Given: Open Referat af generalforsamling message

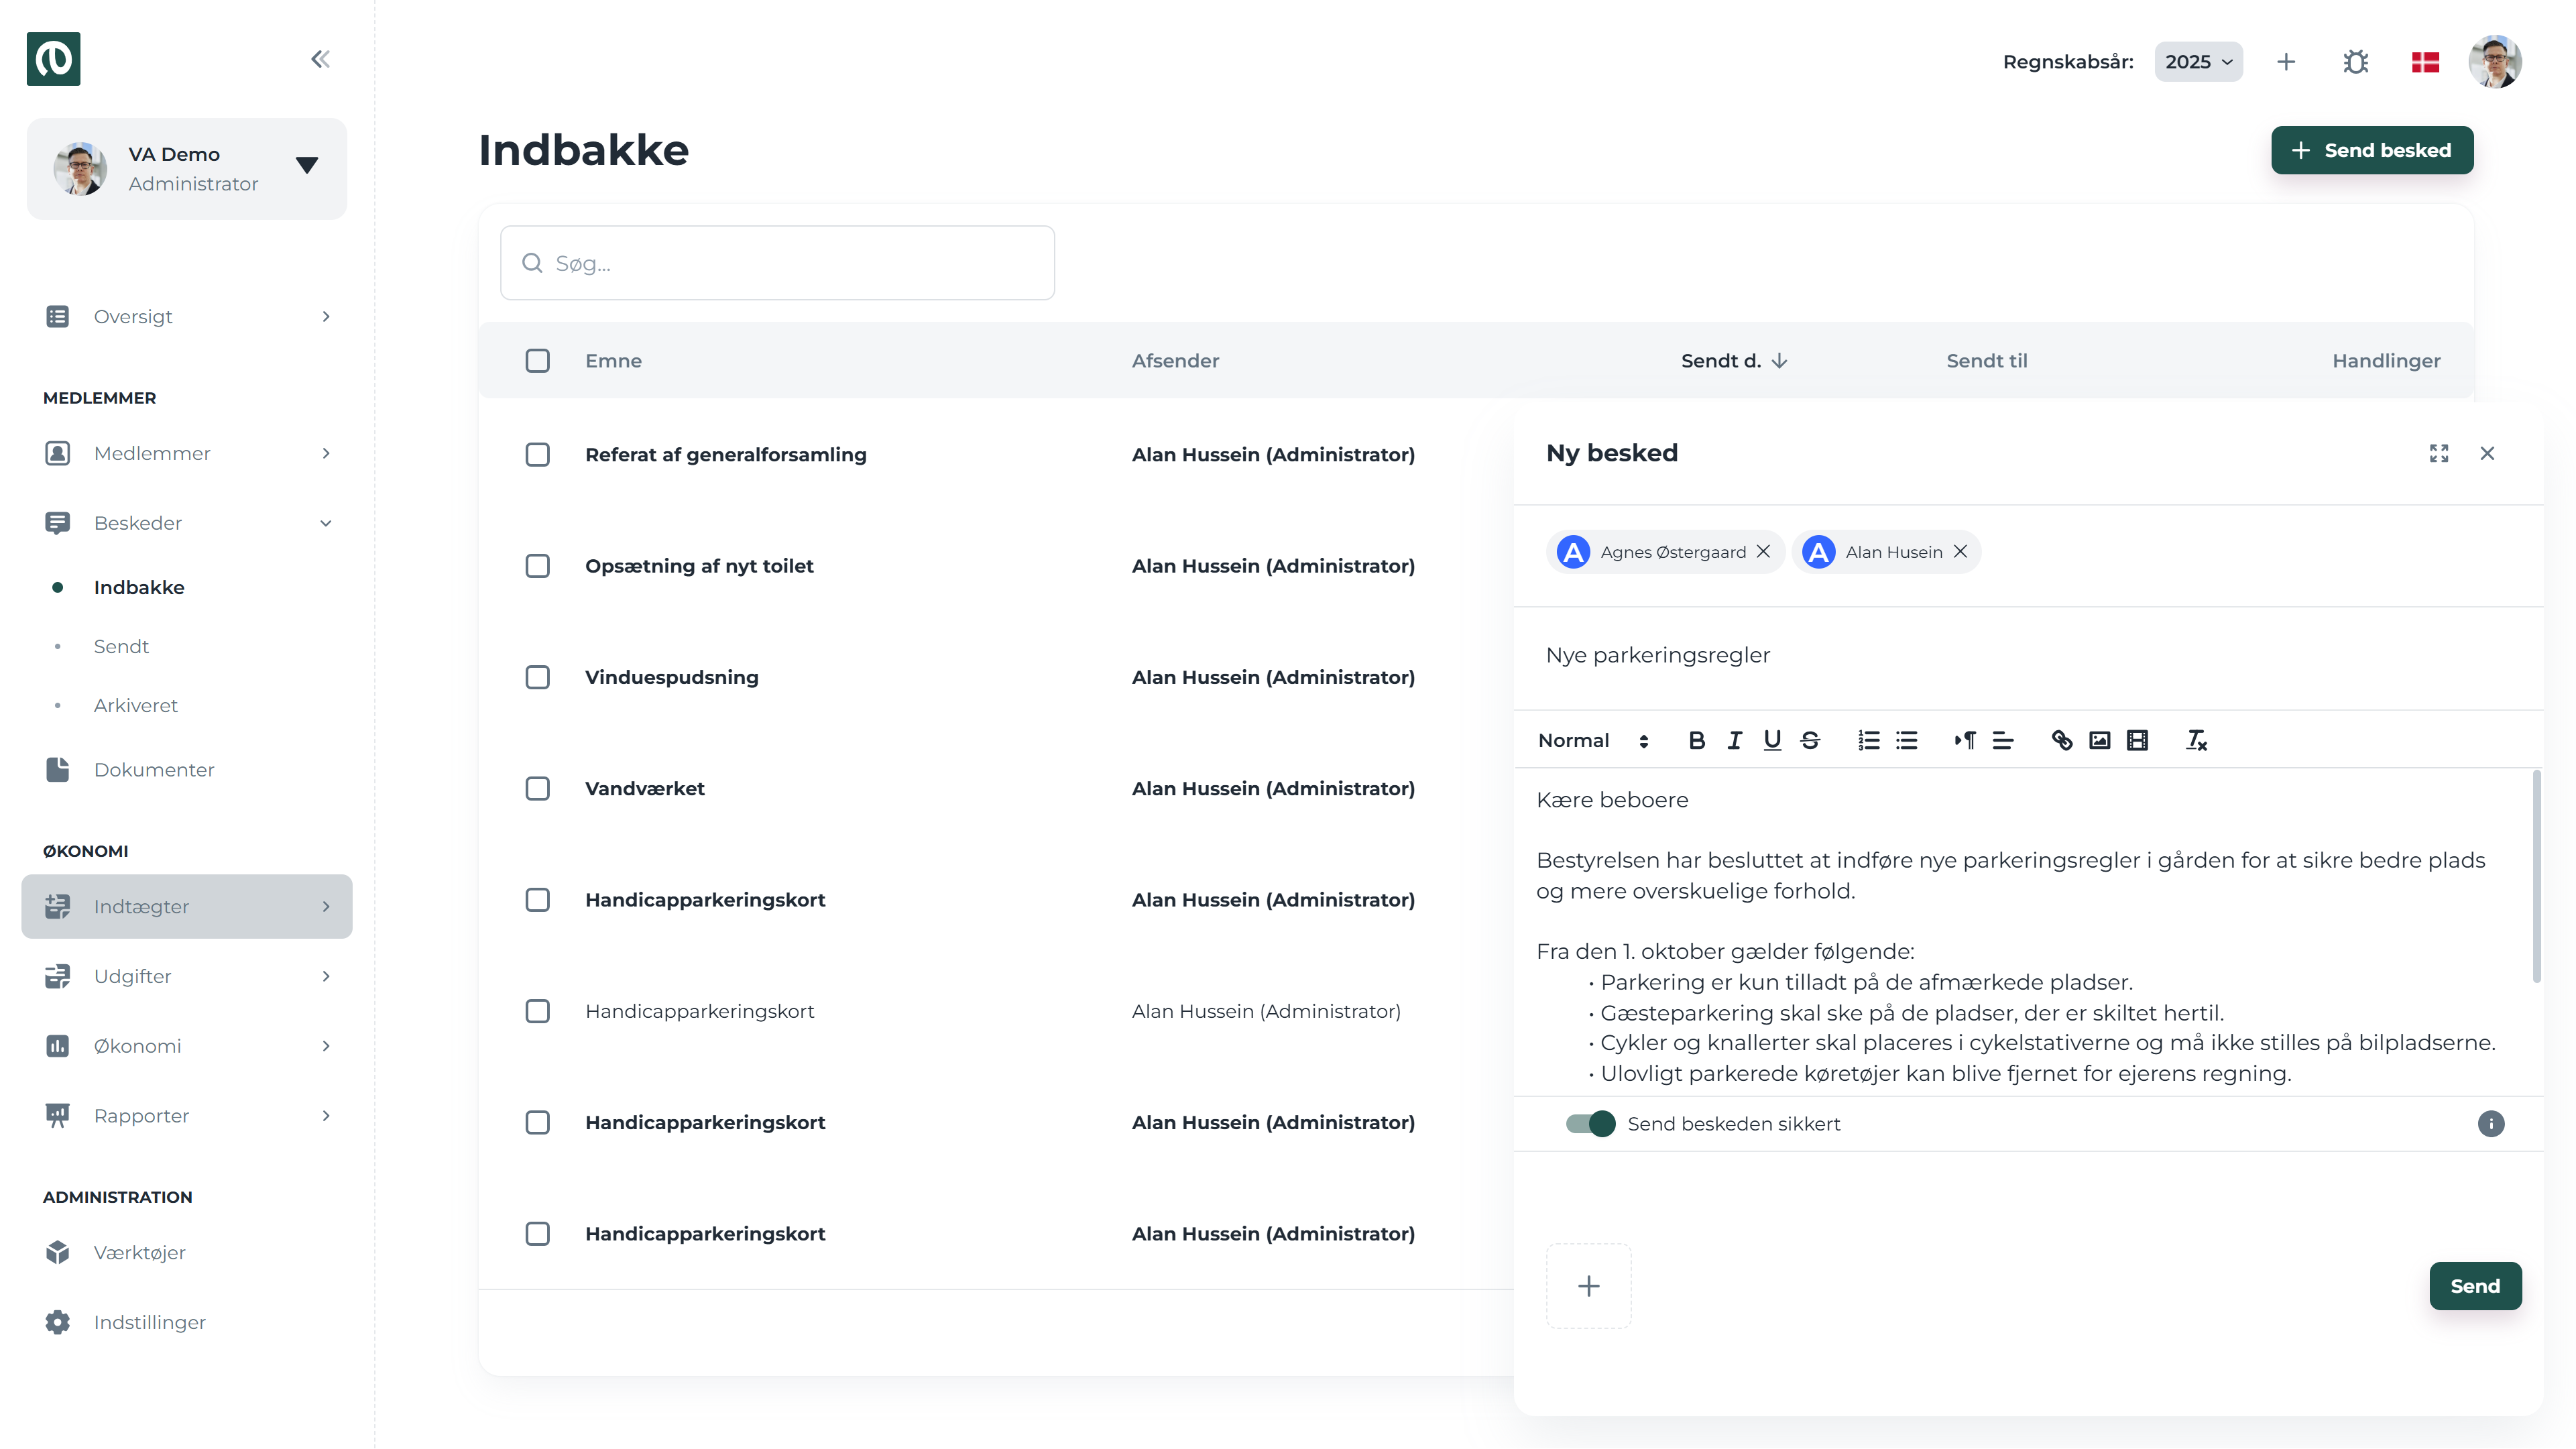Looking at the screenshot, I should click(x=725, y=454).
